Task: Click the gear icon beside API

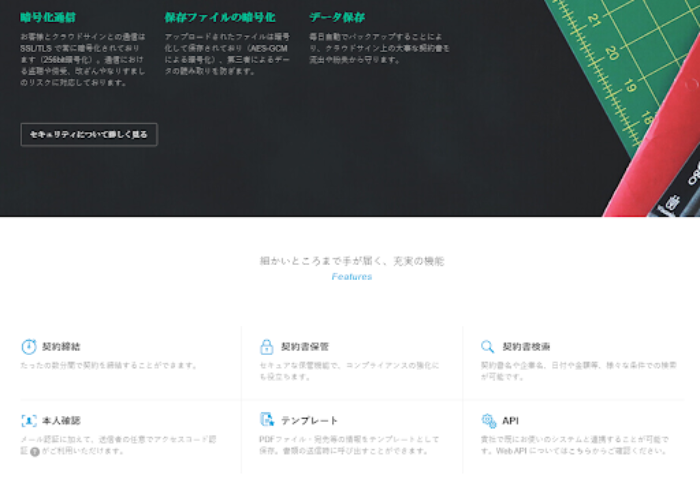Action: 488,421
